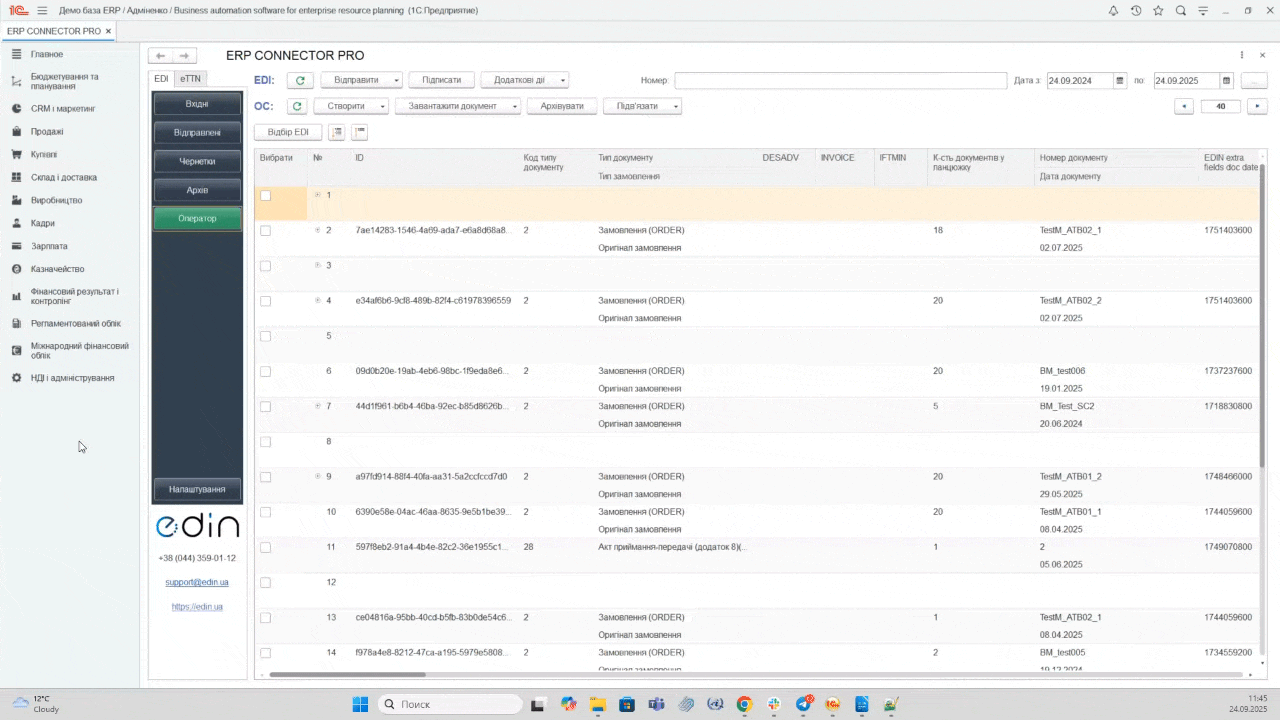
Task: Open favorites star icon in title bar
Action: (x=1158, y=10)
